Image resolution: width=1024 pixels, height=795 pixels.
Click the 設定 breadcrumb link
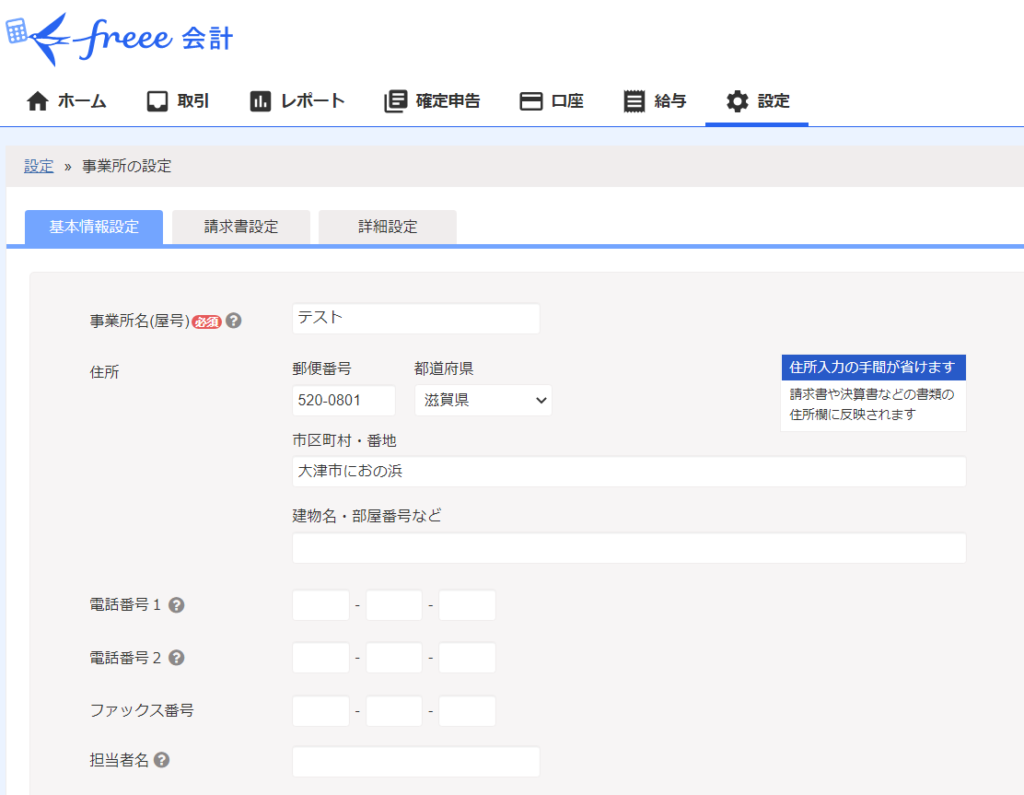38,166
